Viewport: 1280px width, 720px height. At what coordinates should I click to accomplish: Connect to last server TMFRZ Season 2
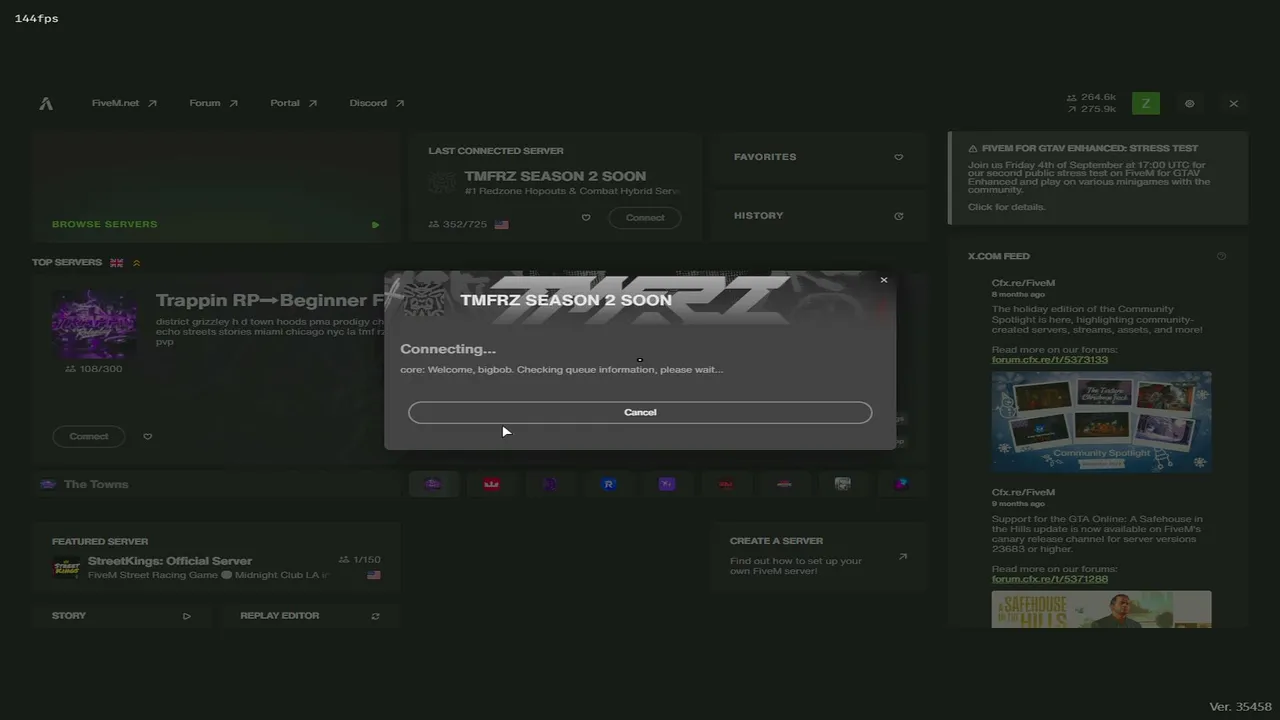pyautogui.click(x=645, y=218)
